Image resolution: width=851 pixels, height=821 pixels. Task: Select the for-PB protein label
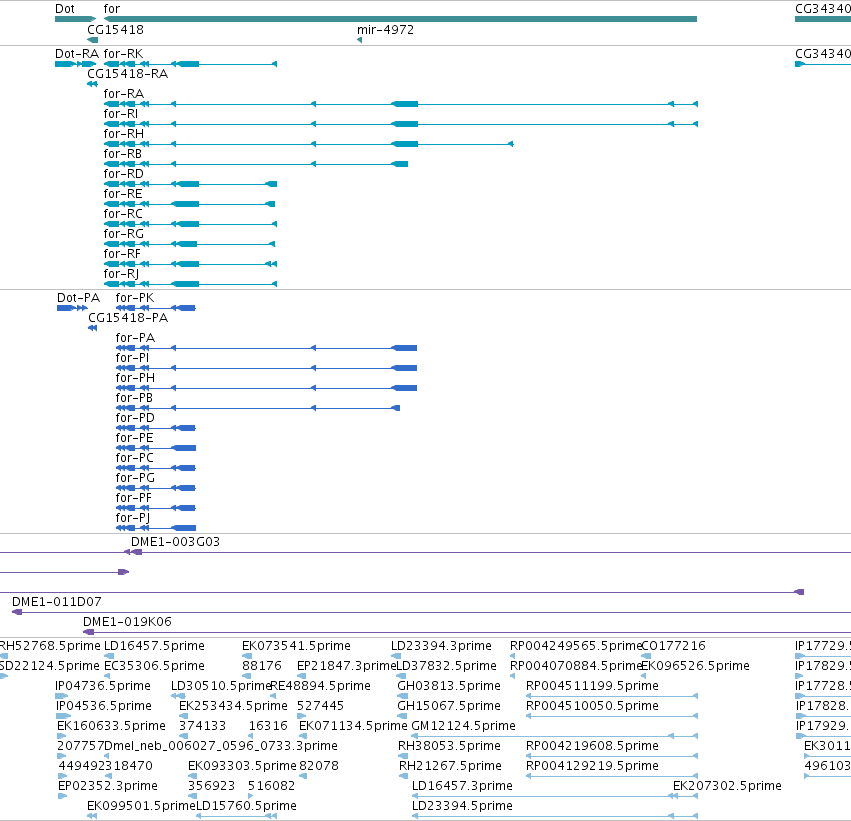pyautogui.click(x=134, y=398)
